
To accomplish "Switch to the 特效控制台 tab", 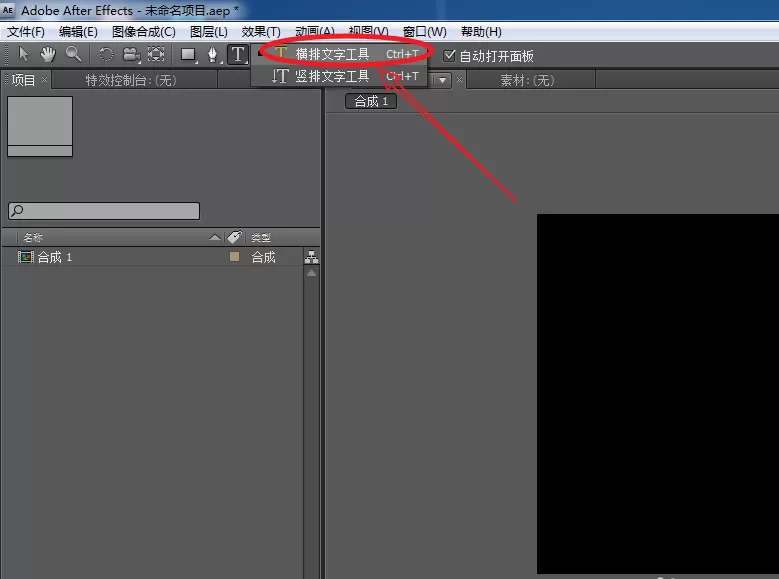I will 131,80.
